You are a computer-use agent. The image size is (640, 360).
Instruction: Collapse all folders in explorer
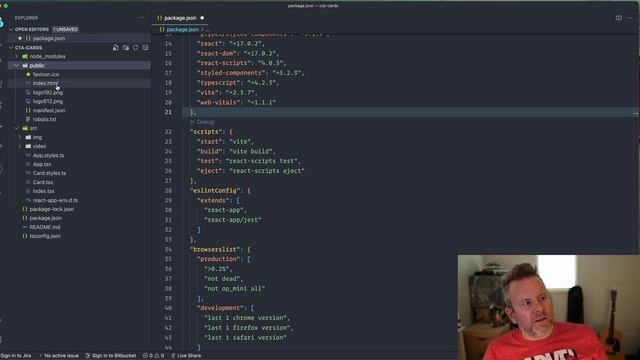tap(145, 48)
